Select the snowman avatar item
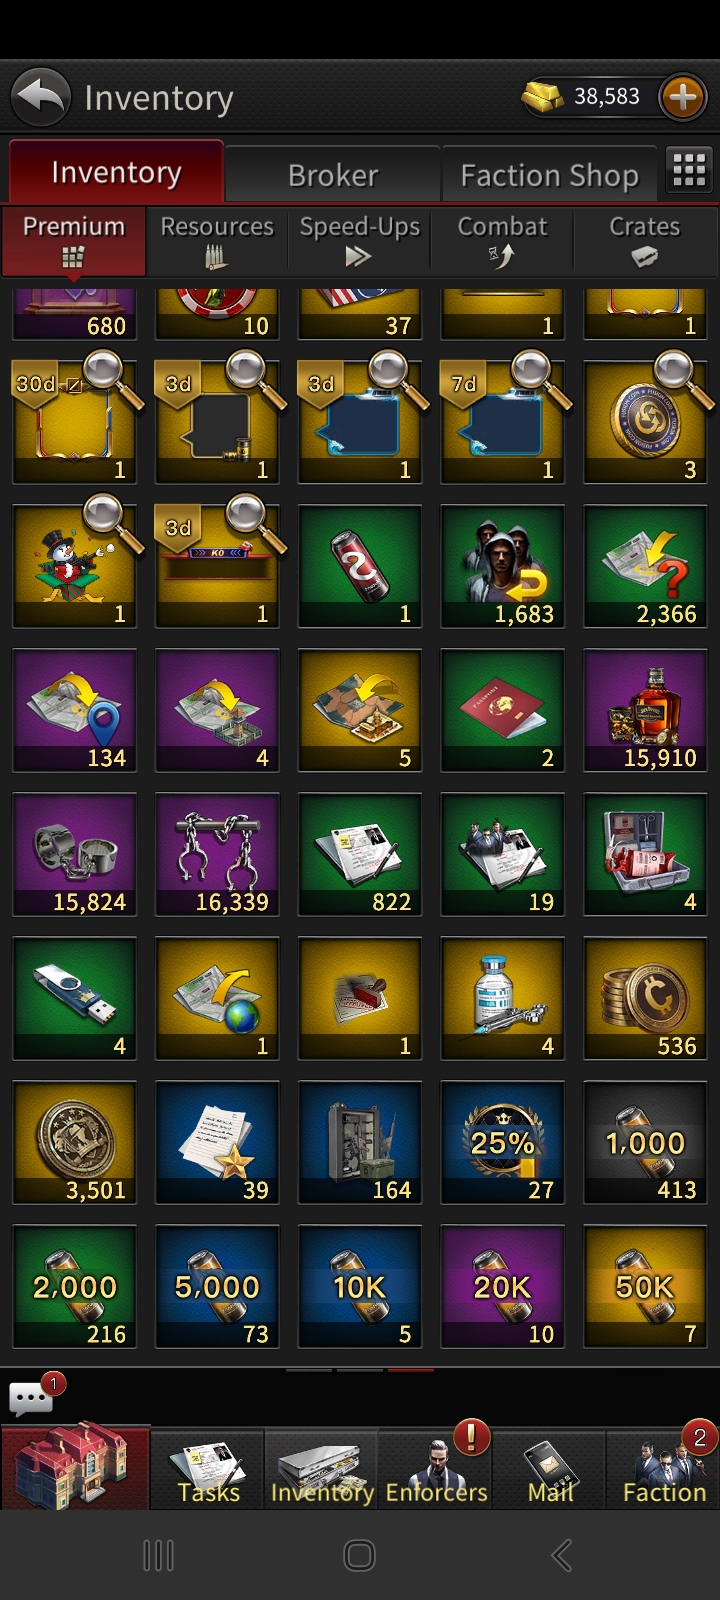The height and width of the screenshot is (1600, 720). click(75, 566)
